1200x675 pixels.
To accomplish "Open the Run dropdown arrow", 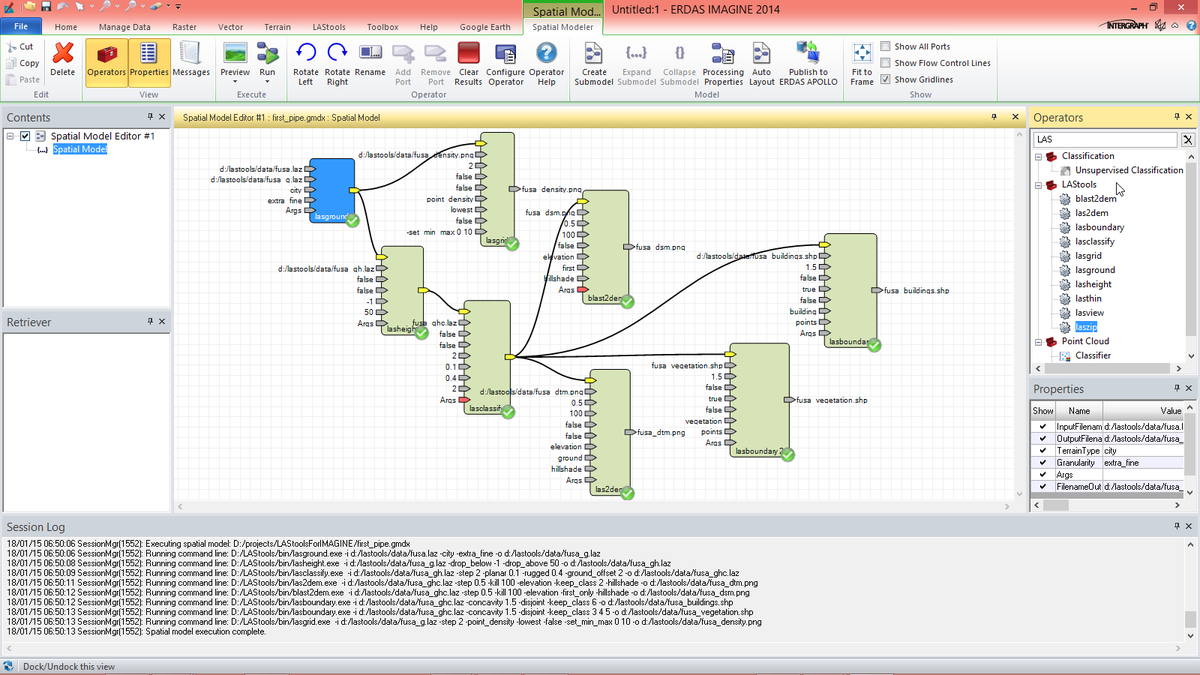I will pyautogui.click(x=267, y=82).
